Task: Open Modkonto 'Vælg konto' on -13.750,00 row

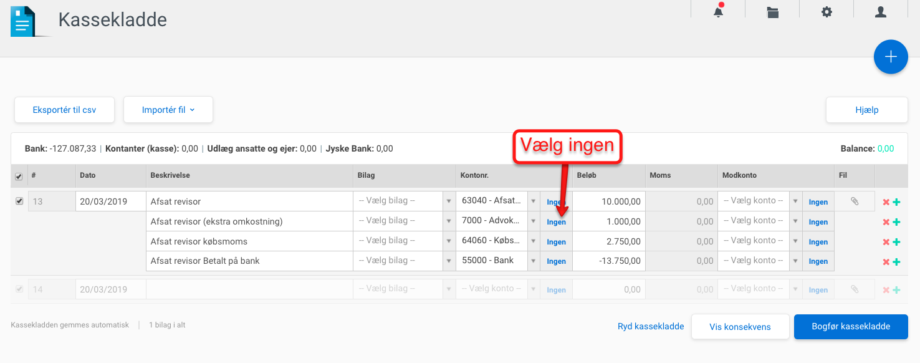Action: pyautogui.click(x=759, y=261)
